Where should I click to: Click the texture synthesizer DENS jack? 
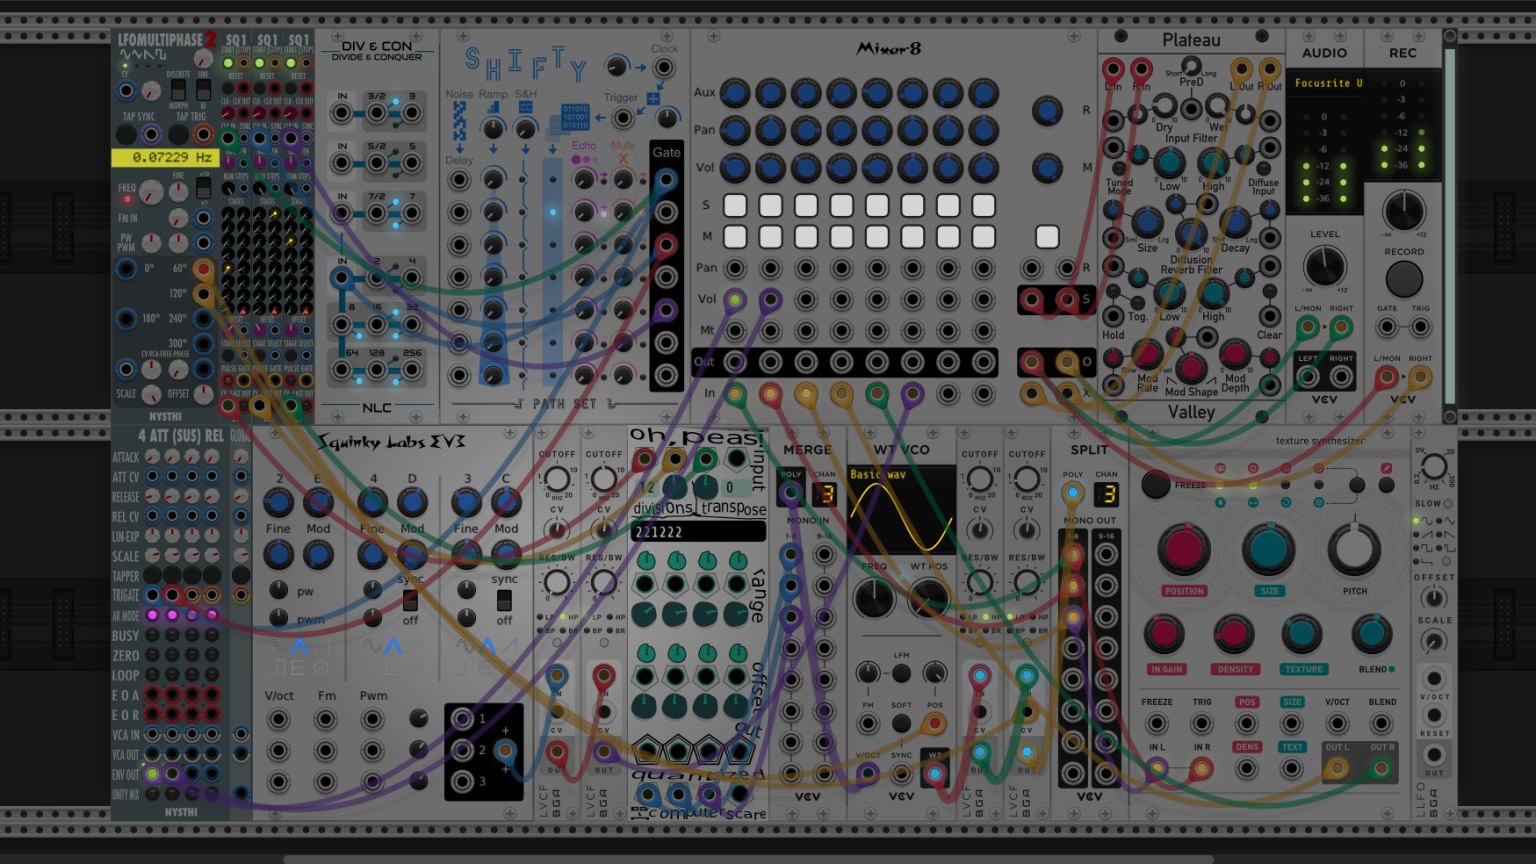point(1246,769)
